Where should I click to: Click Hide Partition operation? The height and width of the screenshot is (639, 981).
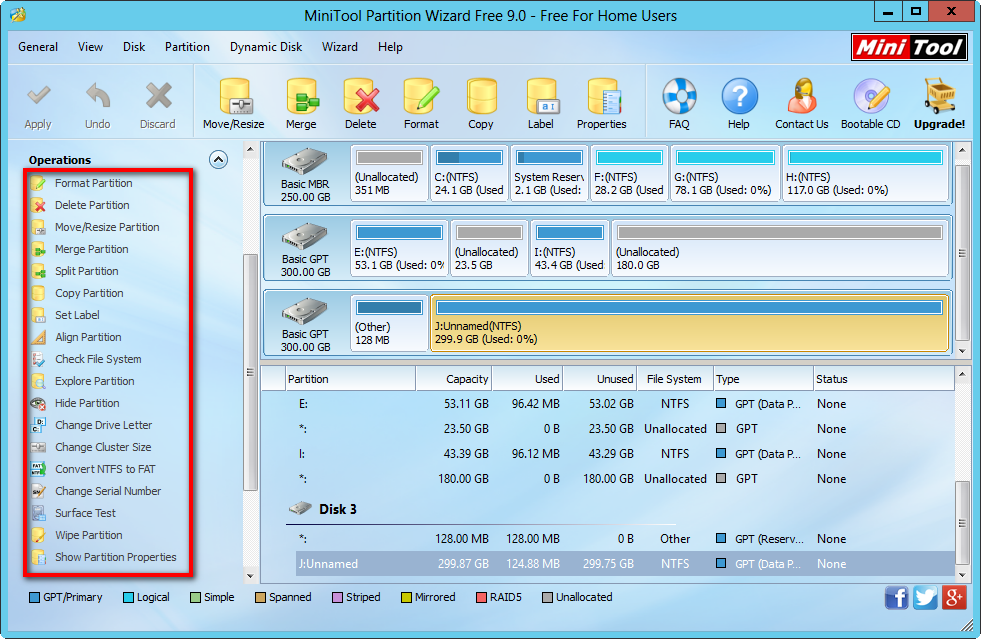[87, 402]
